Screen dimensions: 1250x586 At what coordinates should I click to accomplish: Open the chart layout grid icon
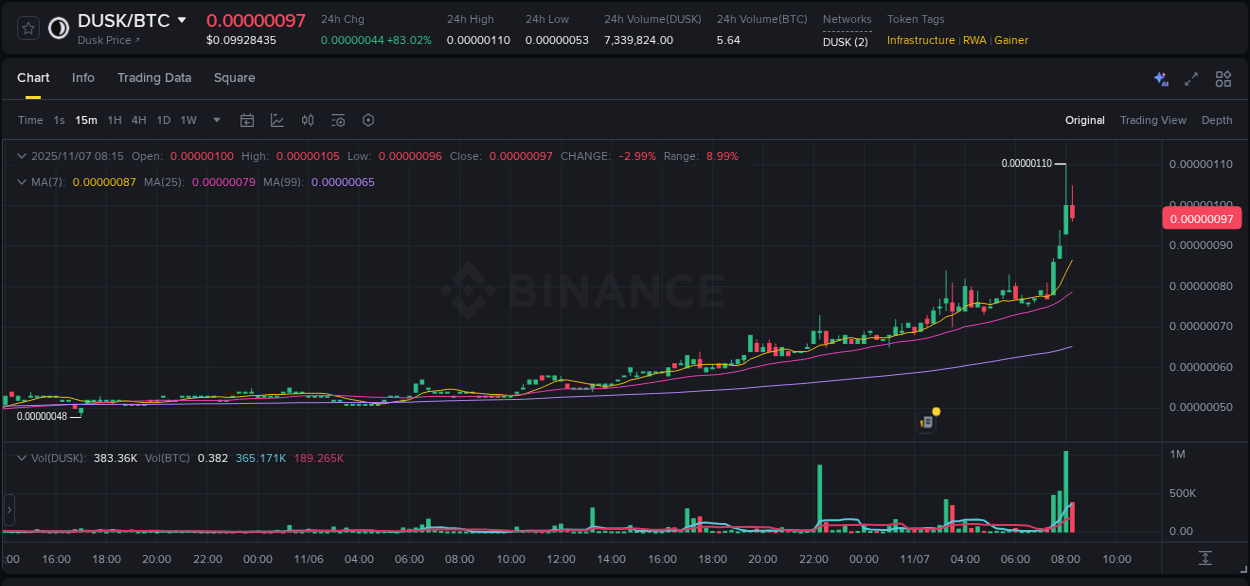1223,78
